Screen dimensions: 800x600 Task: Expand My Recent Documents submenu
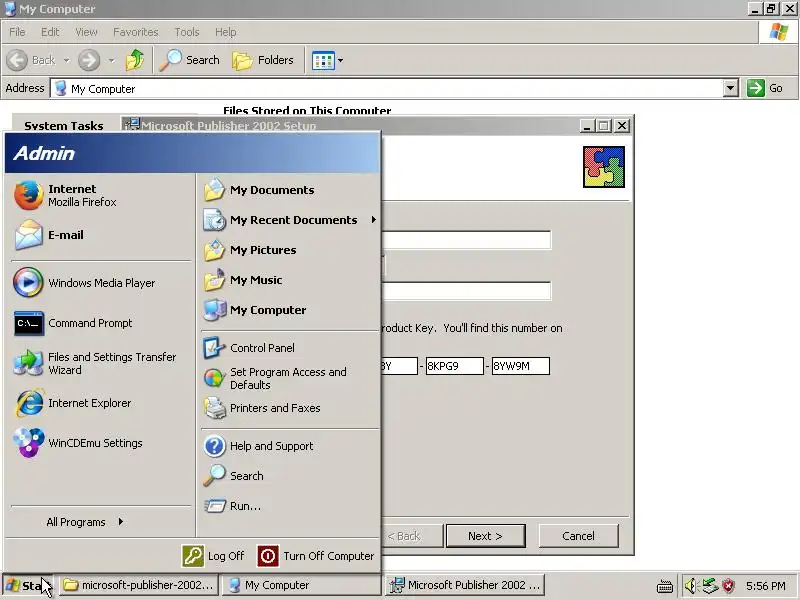pyautogui.click(x=290, y=220)
